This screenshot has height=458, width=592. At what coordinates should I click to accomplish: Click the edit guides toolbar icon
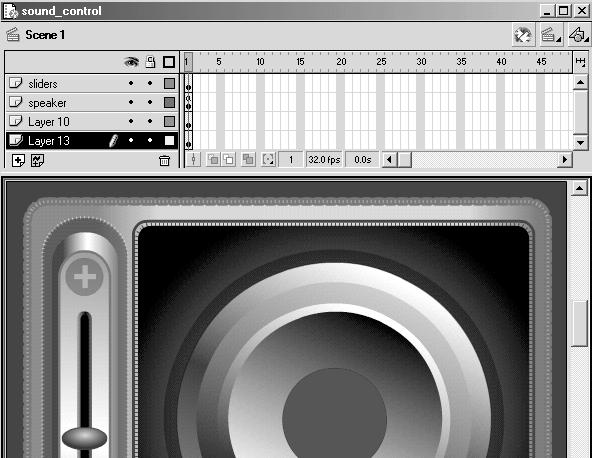[x=523, y=35]
